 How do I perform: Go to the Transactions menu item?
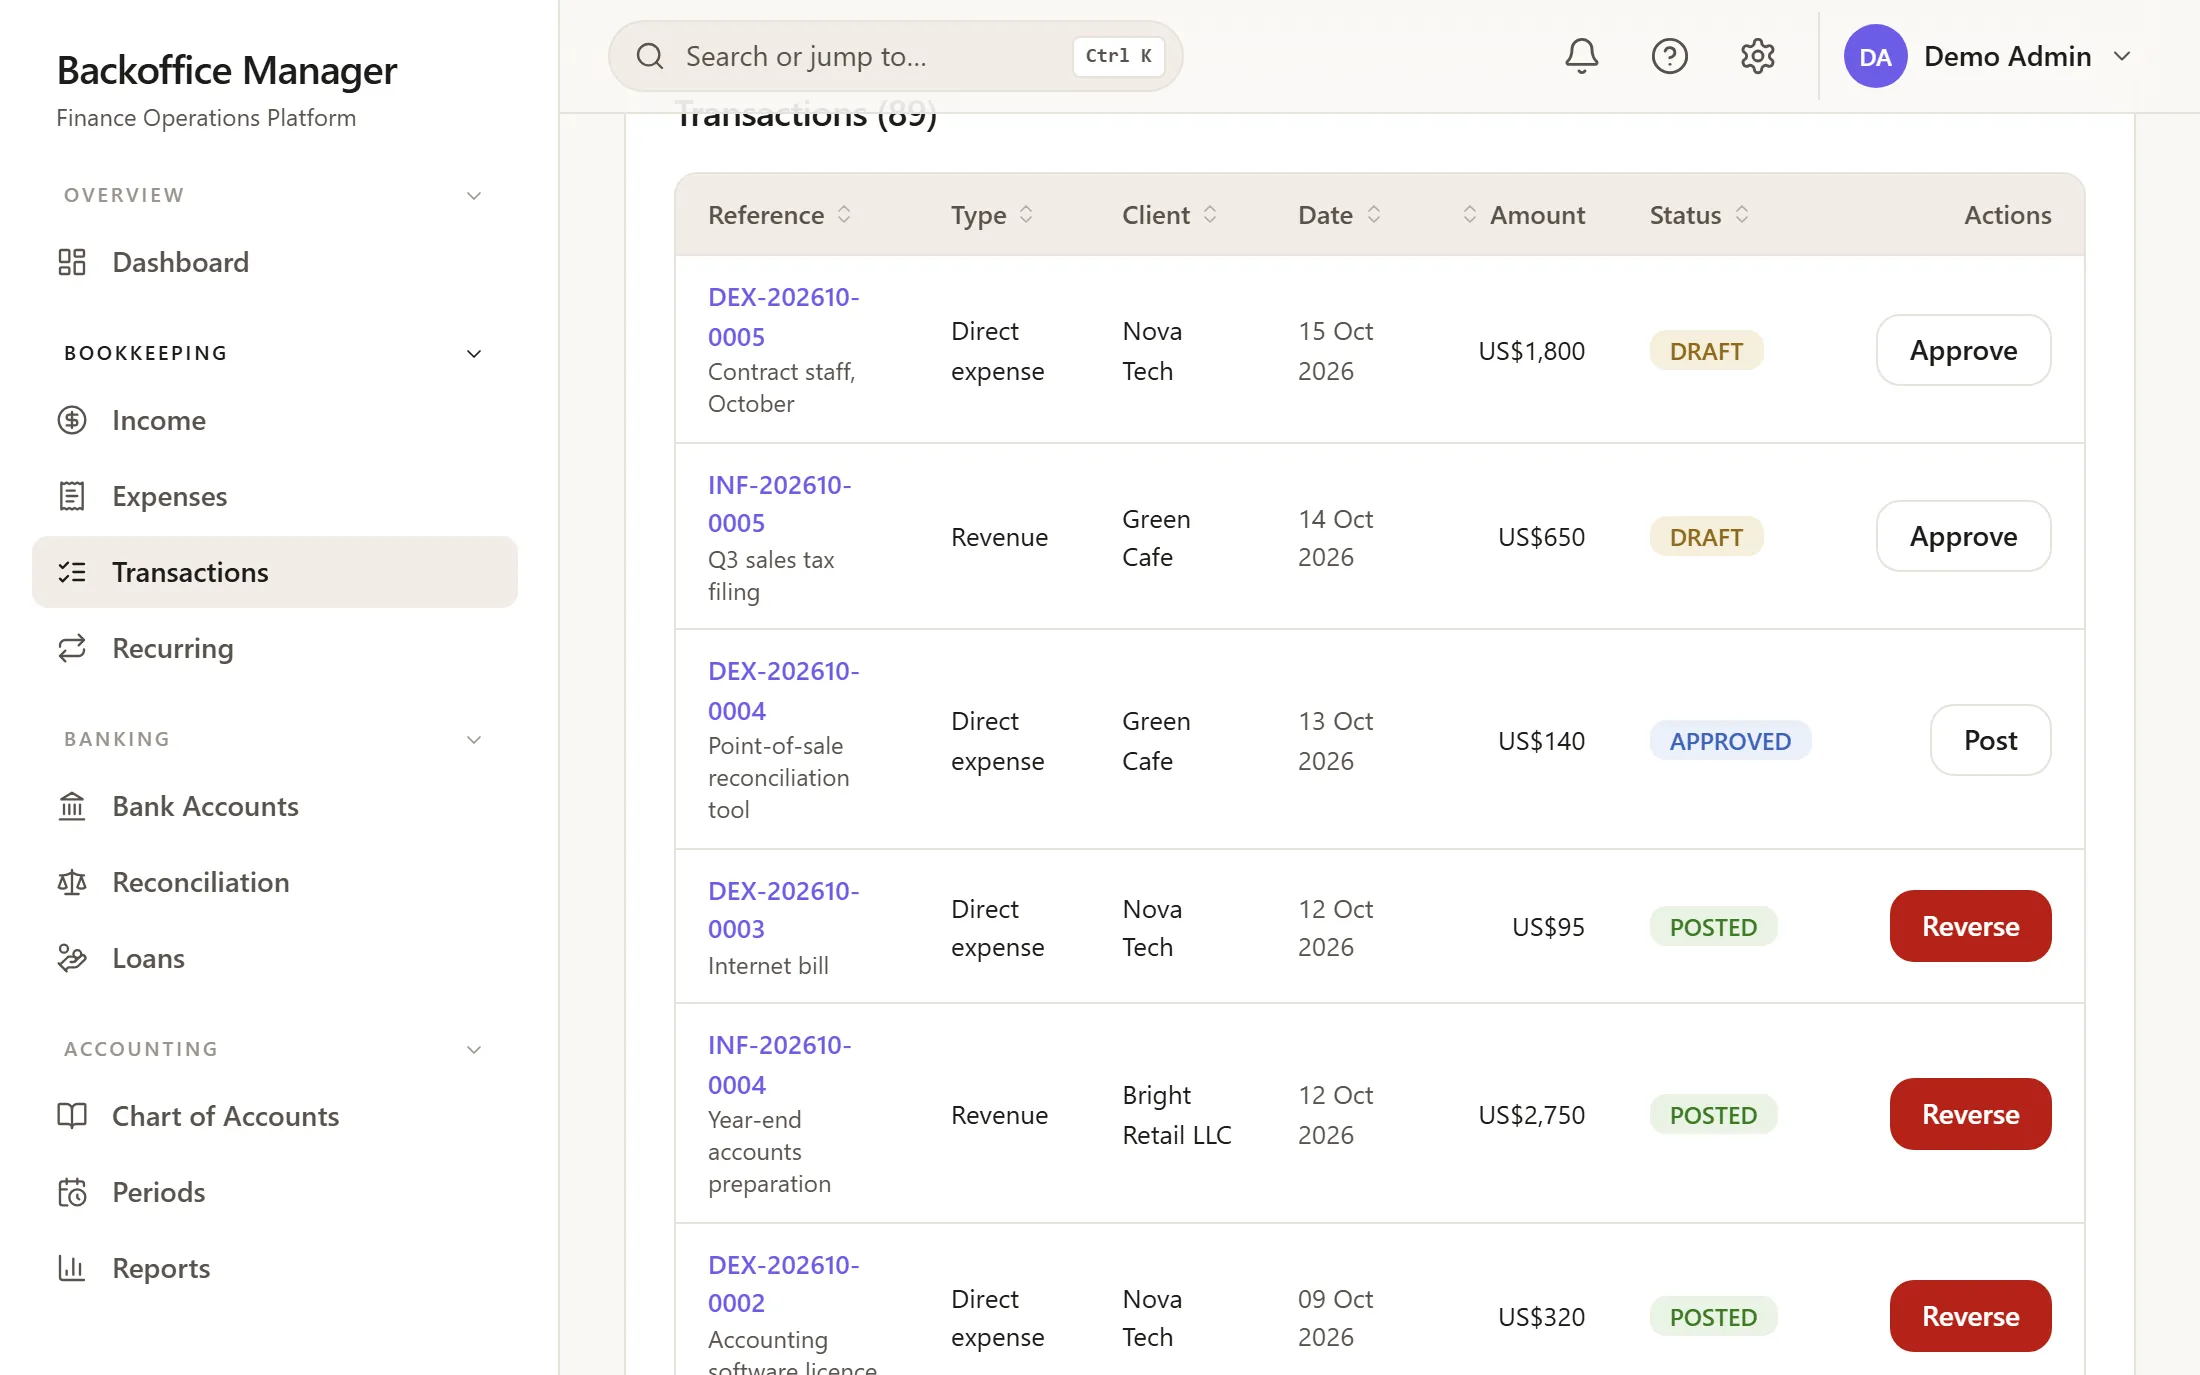pyautogui.click(x=275, y=572)
